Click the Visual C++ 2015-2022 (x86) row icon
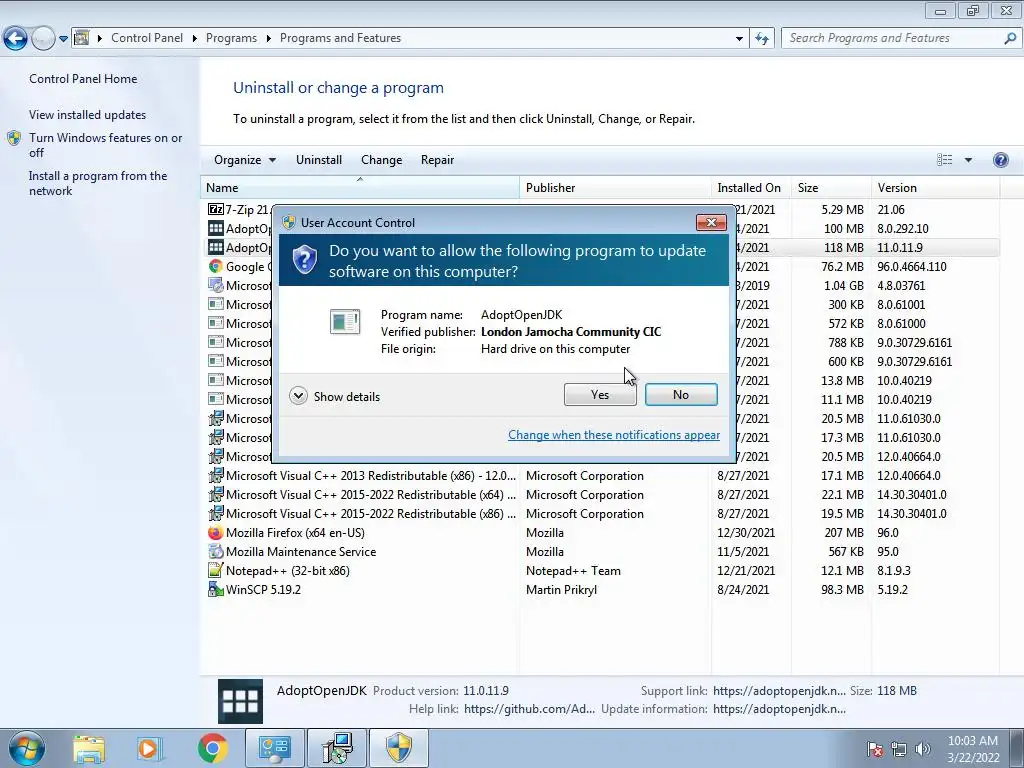Viewport: 1024px width, 768px height. pos(216,514)
